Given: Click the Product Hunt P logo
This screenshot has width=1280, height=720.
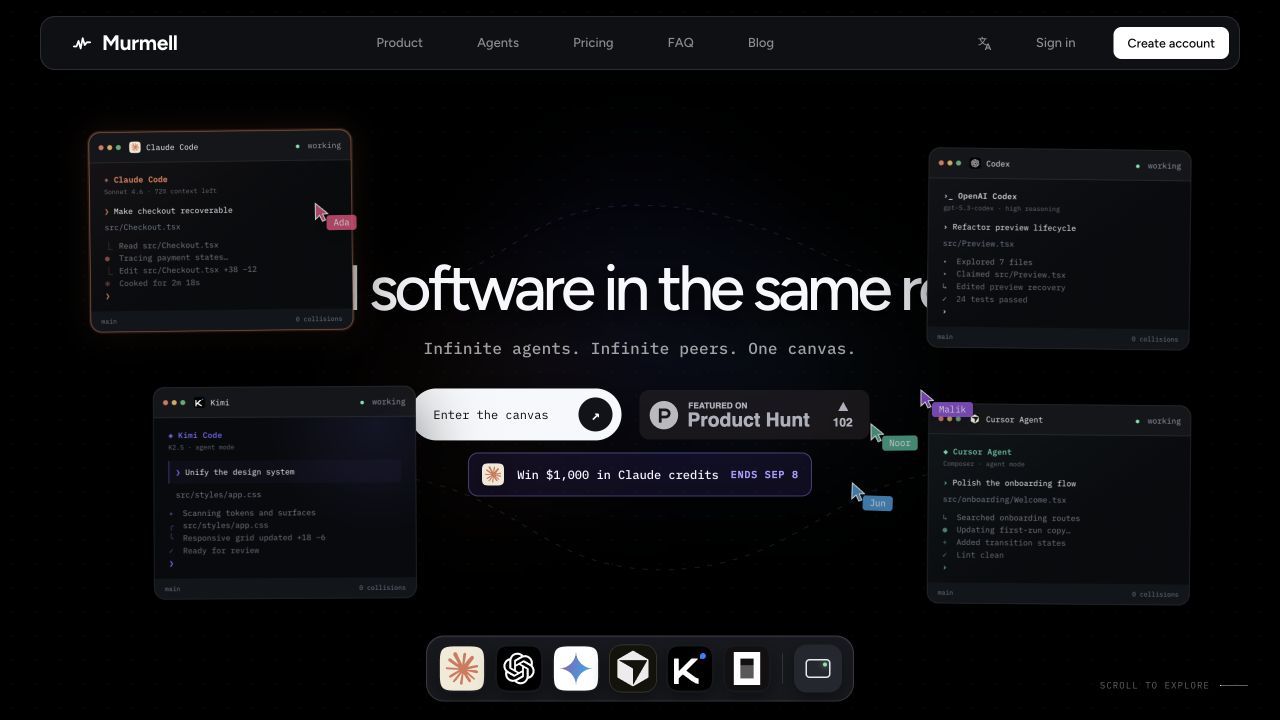Looking at the screenshot, I should (x=664, y=415).
